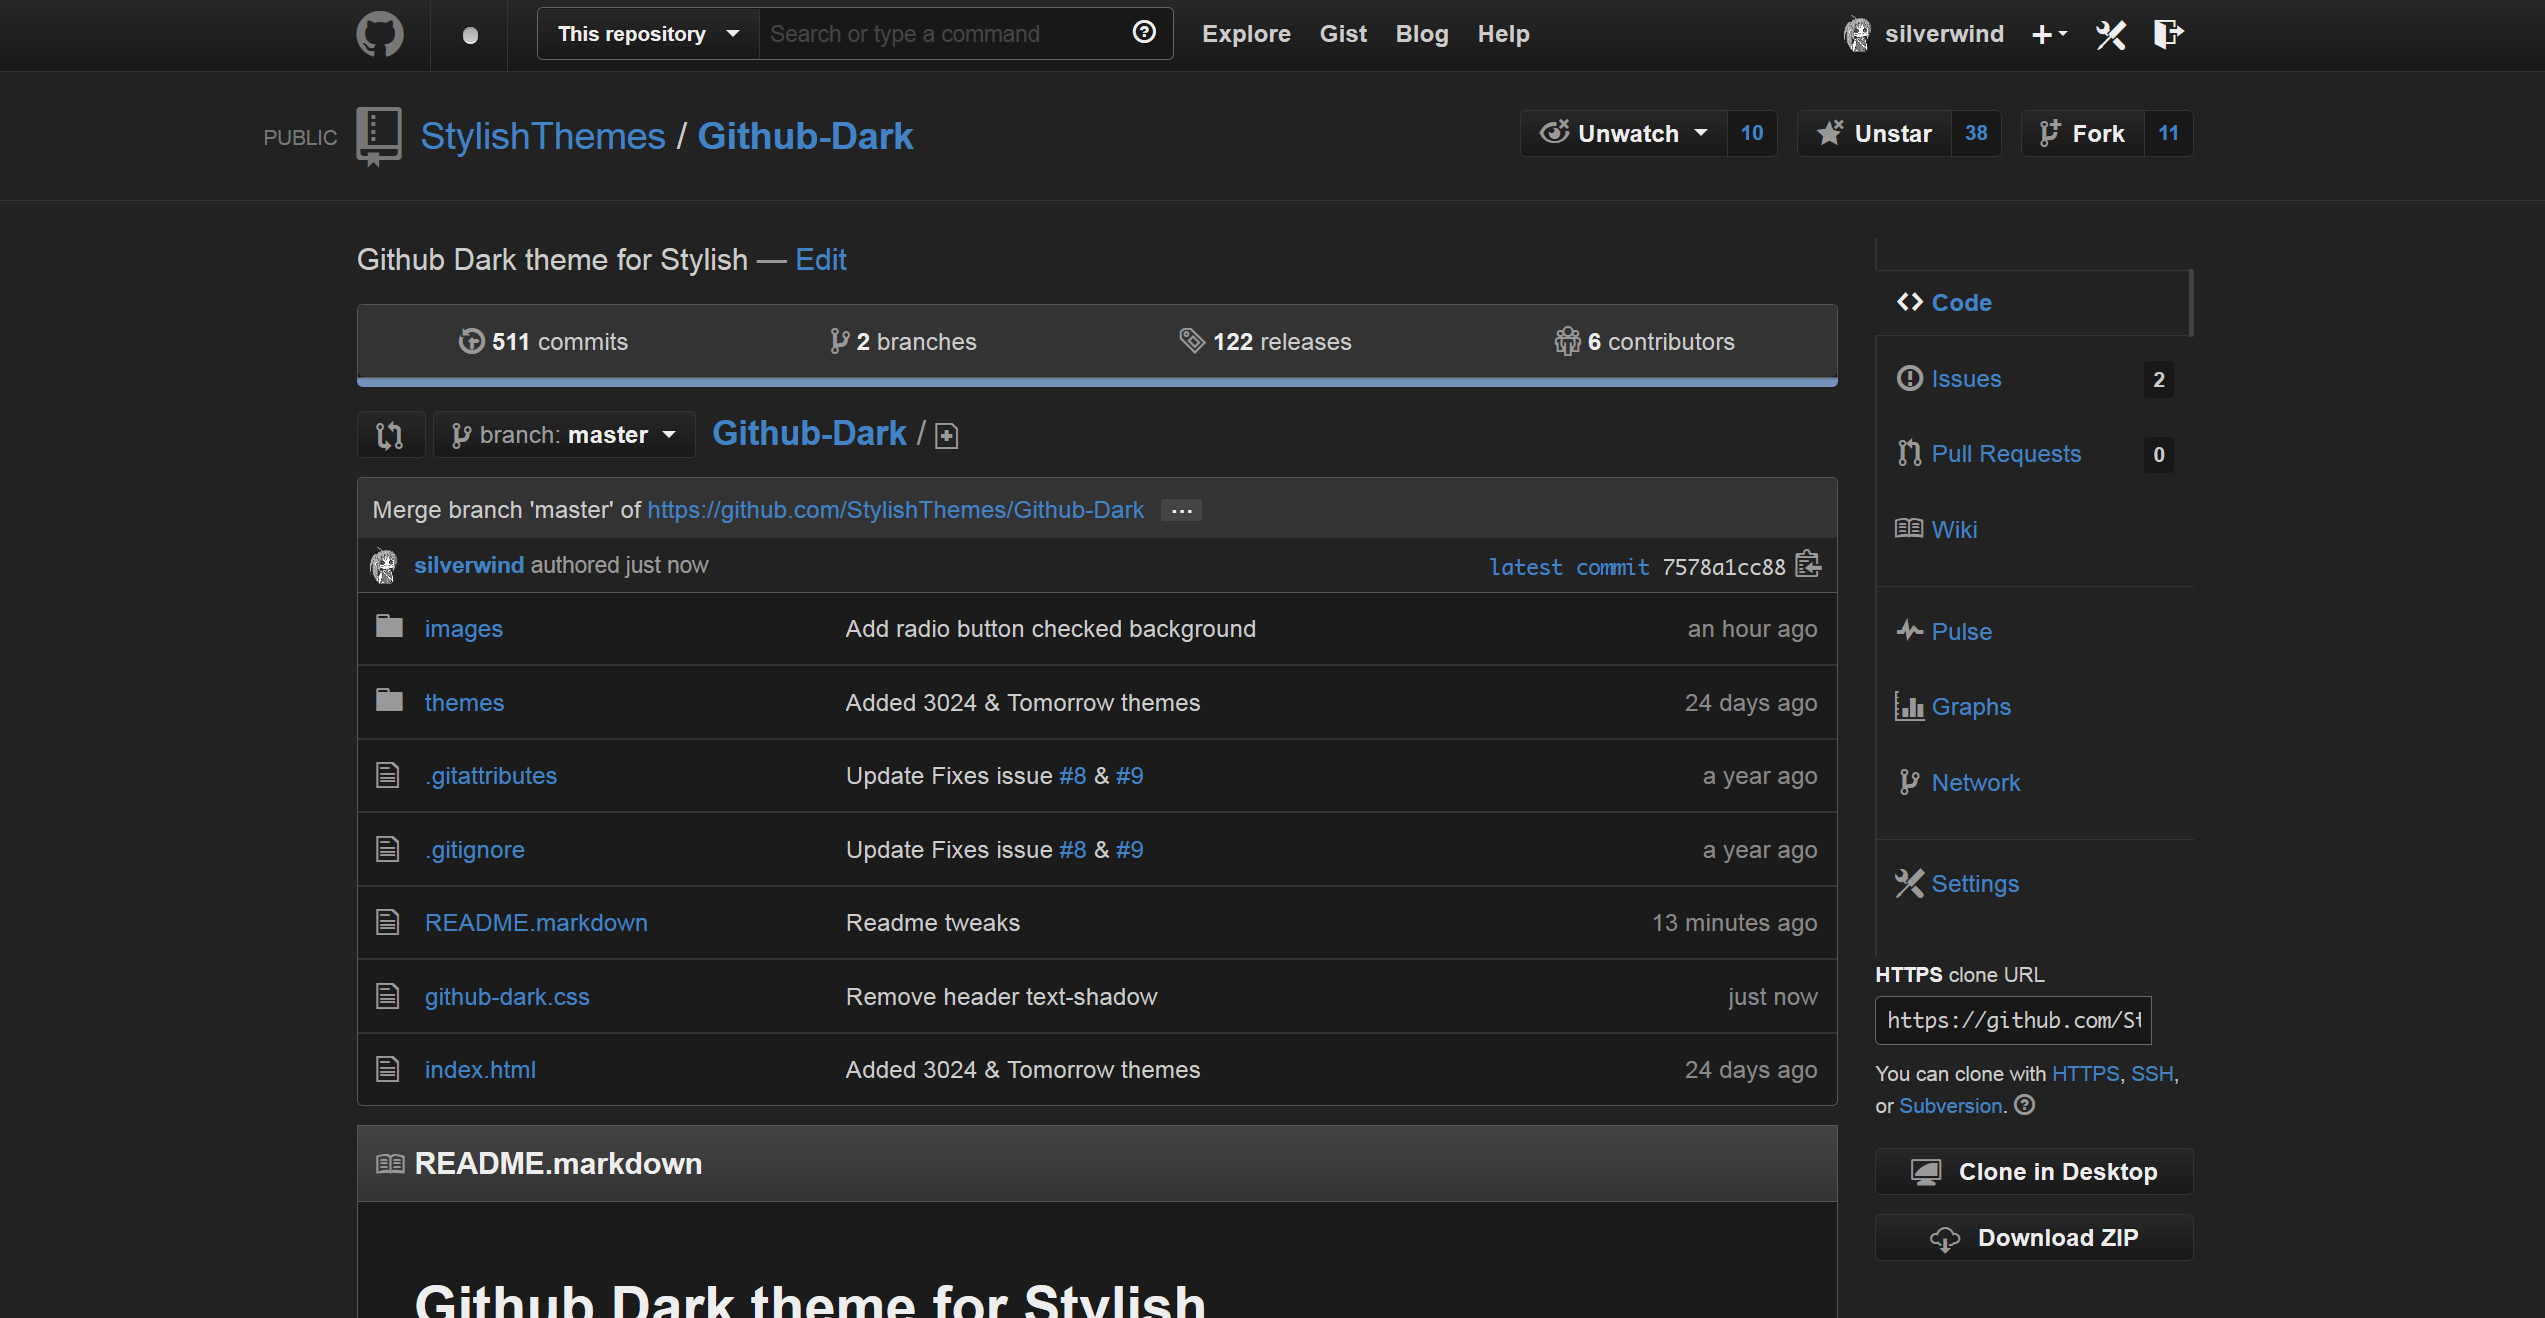Click the repository book icon beside StylishThemes
The height and width of the screenshot is (1318, 2545).
378,136
